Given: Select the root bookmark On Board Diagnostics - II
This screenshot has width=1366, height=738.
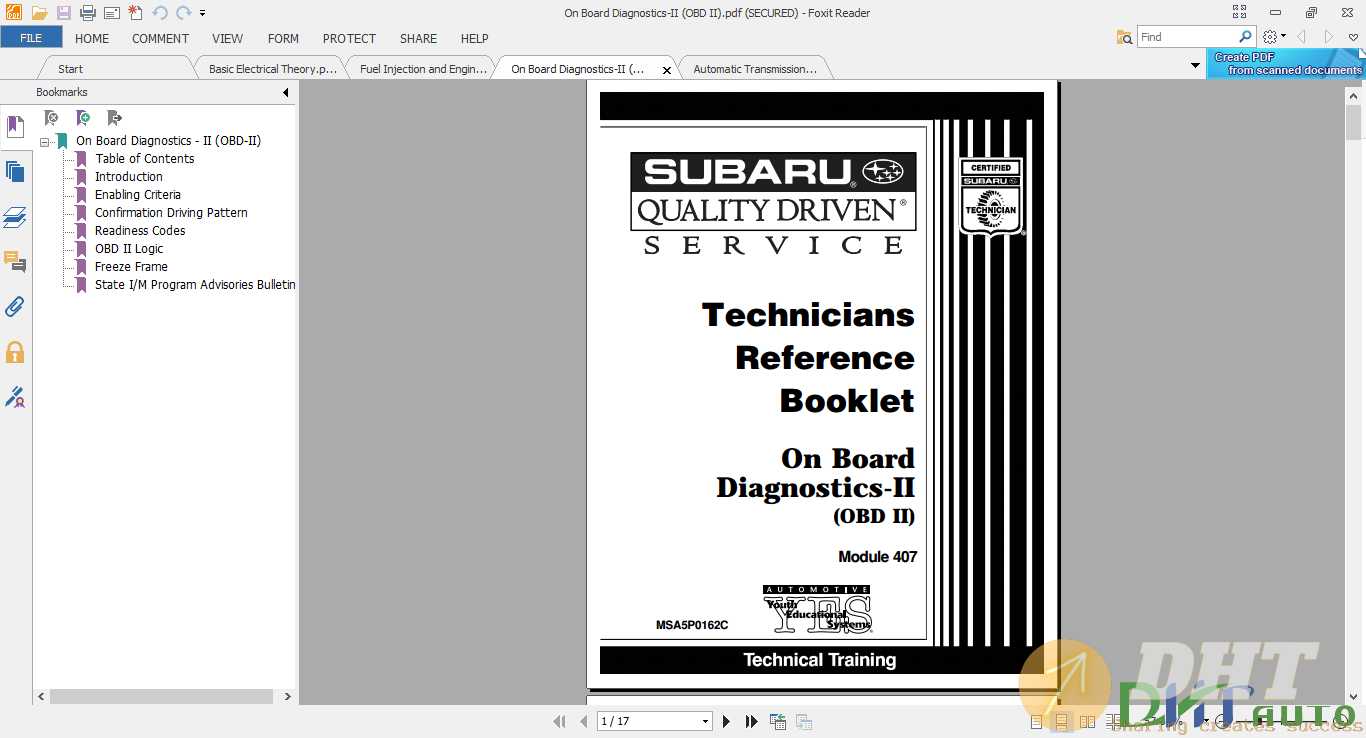Looking at the screenshot, I should pos(168,141).
